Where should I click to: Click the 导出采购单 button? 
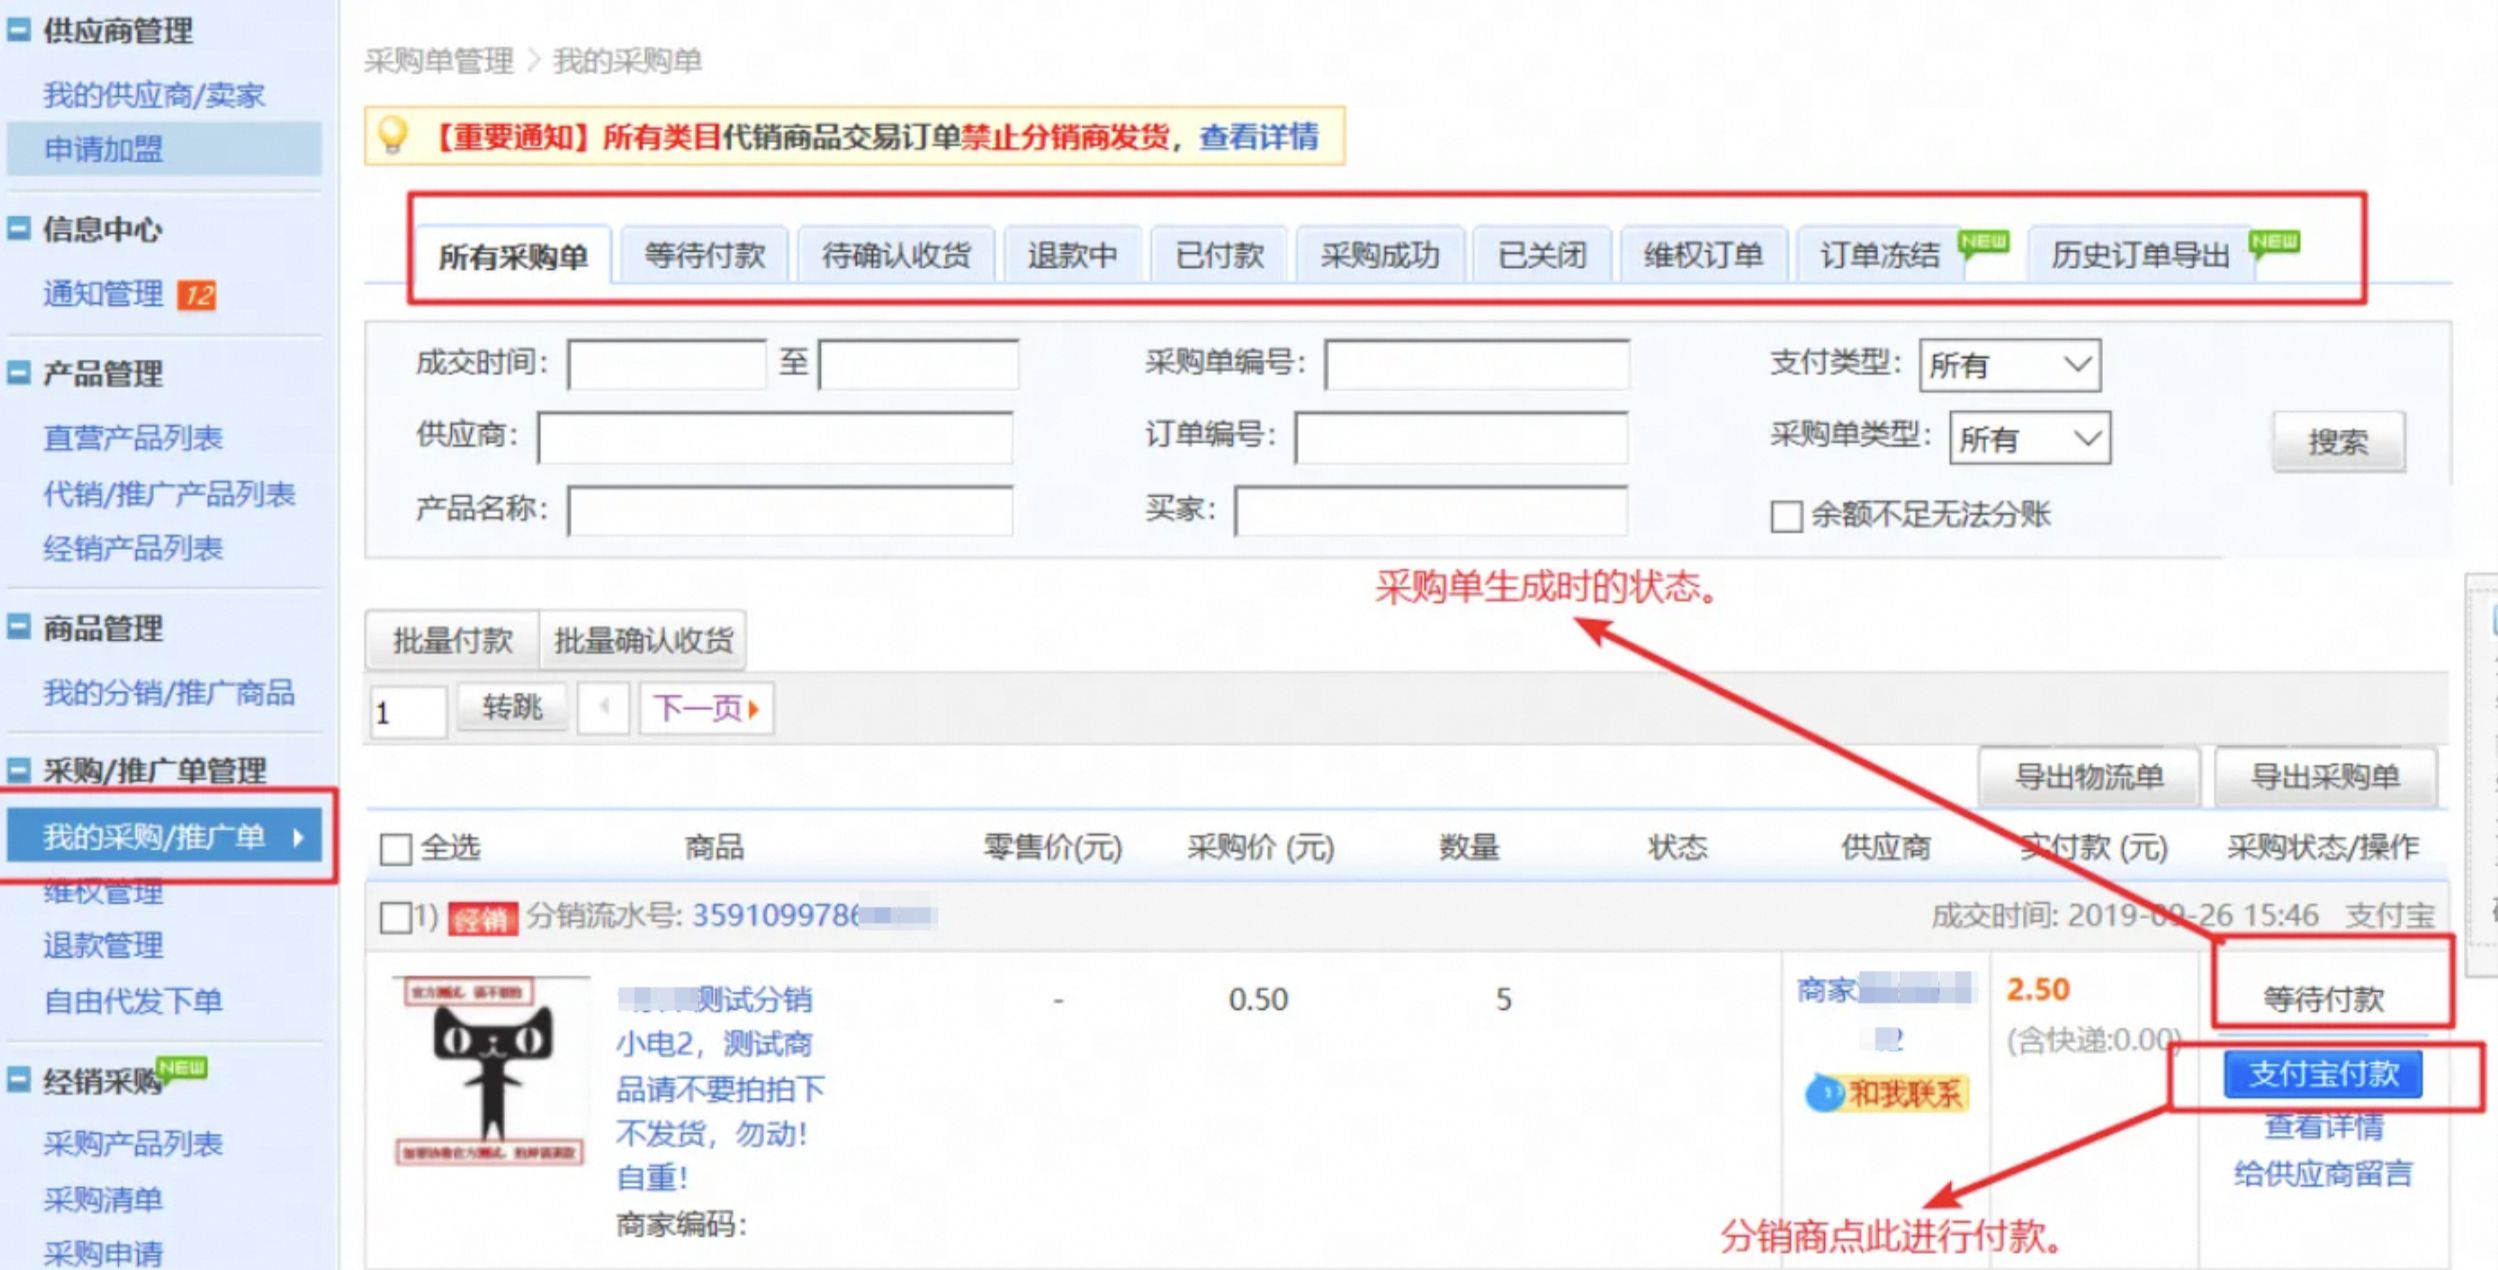pyautogui.click(x=2325, y=776)
